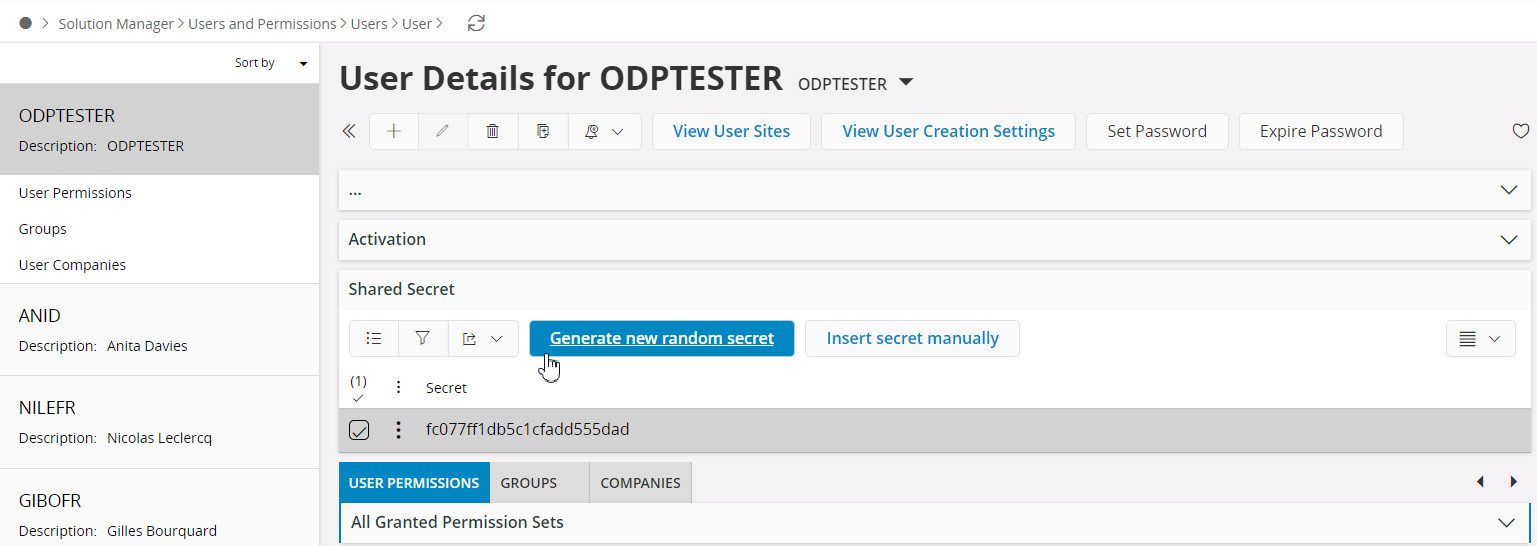Open the three-dot menu for the secret row
1537x546 pixels.
coord(398,430)
